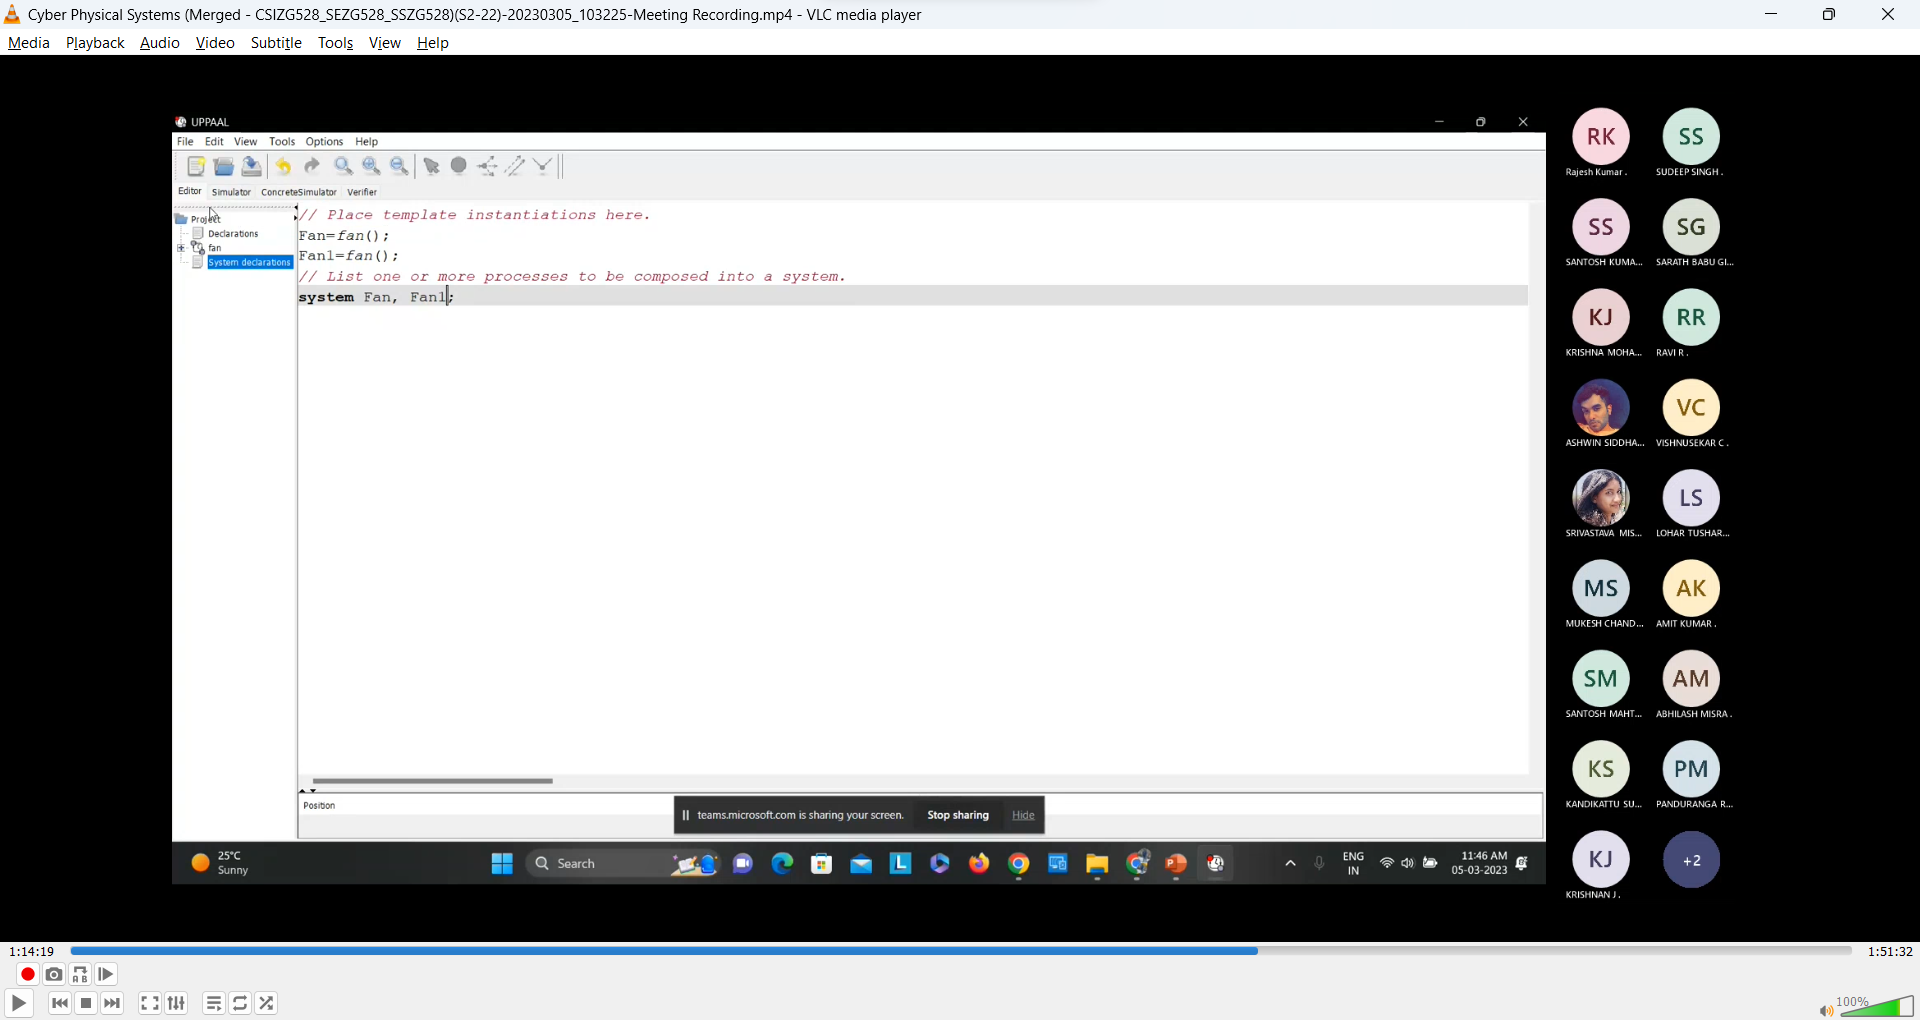Jump to the previous media item
Image resolution: width=1920 pixels, height=1020 pixels.
(x=60, y=1003)
